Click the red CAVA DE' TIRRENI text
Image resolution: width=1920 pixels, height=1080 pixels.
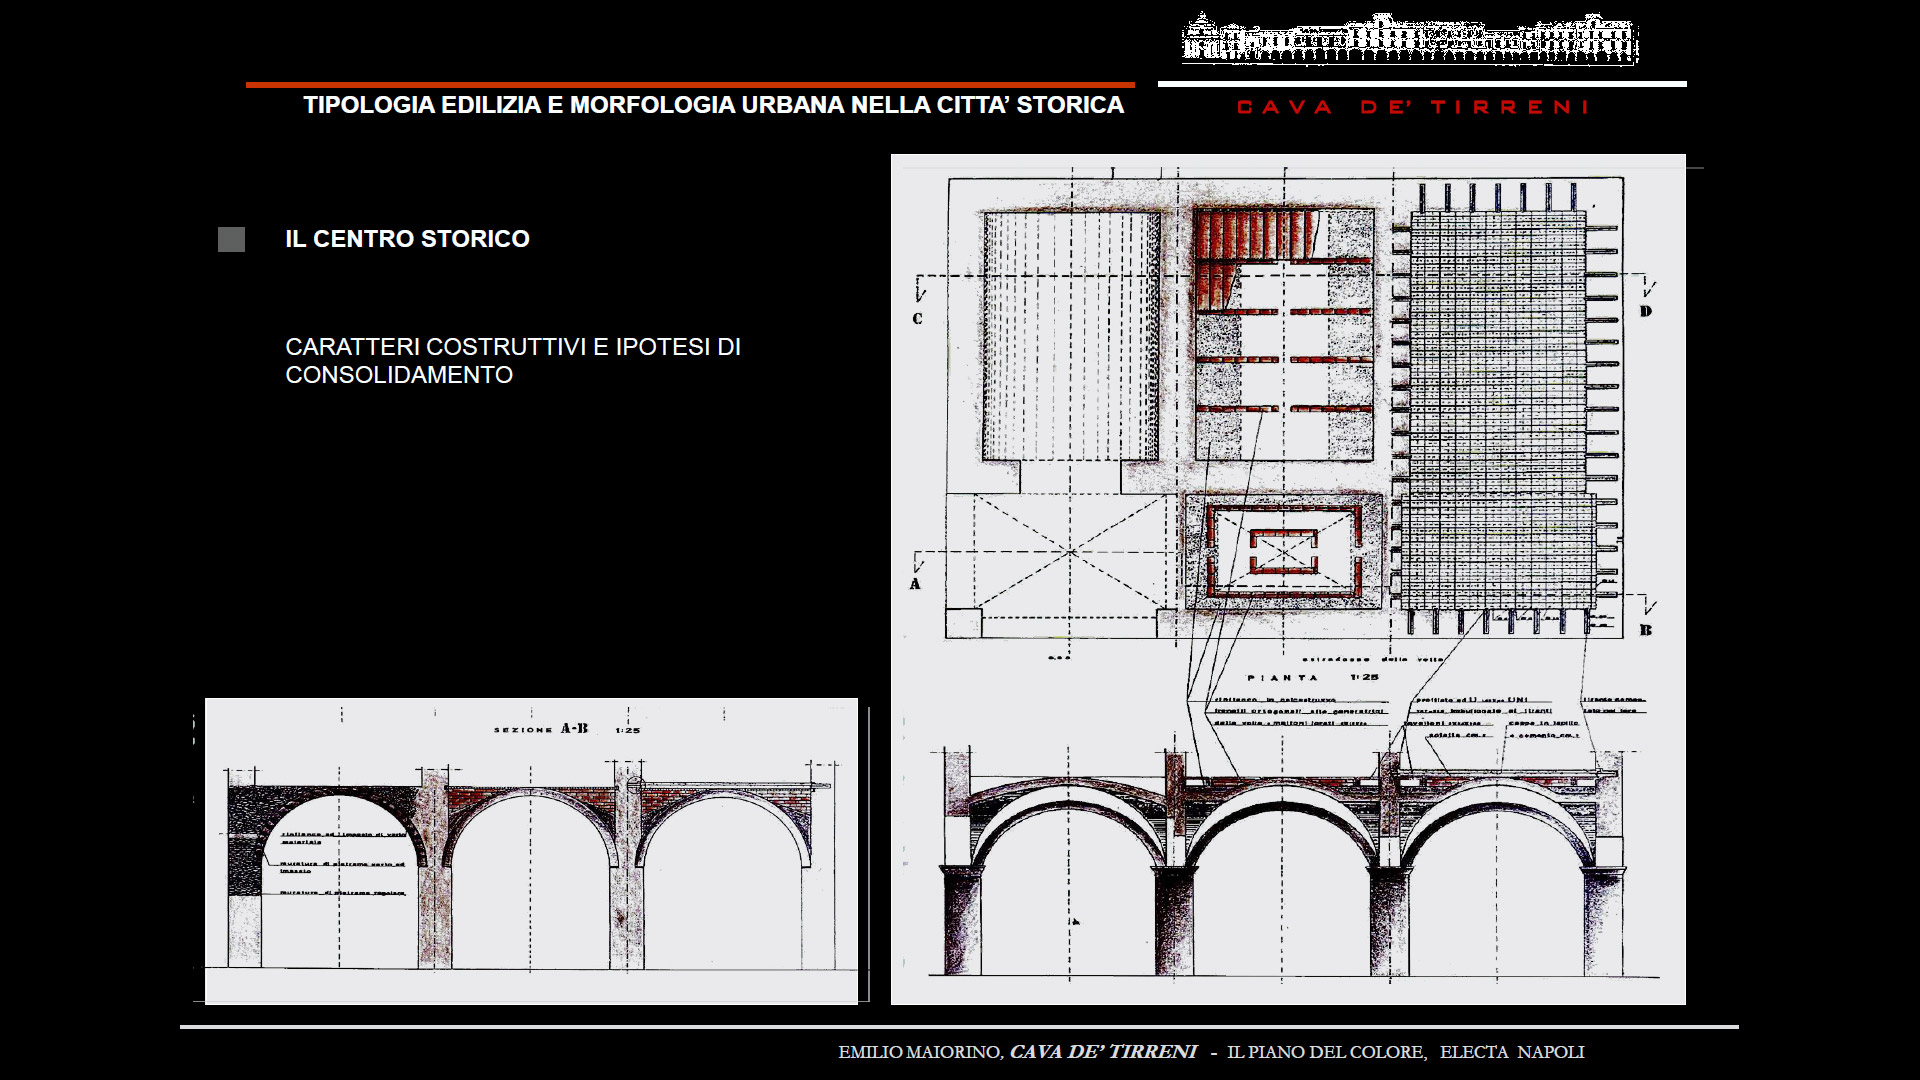[1412, 107]
